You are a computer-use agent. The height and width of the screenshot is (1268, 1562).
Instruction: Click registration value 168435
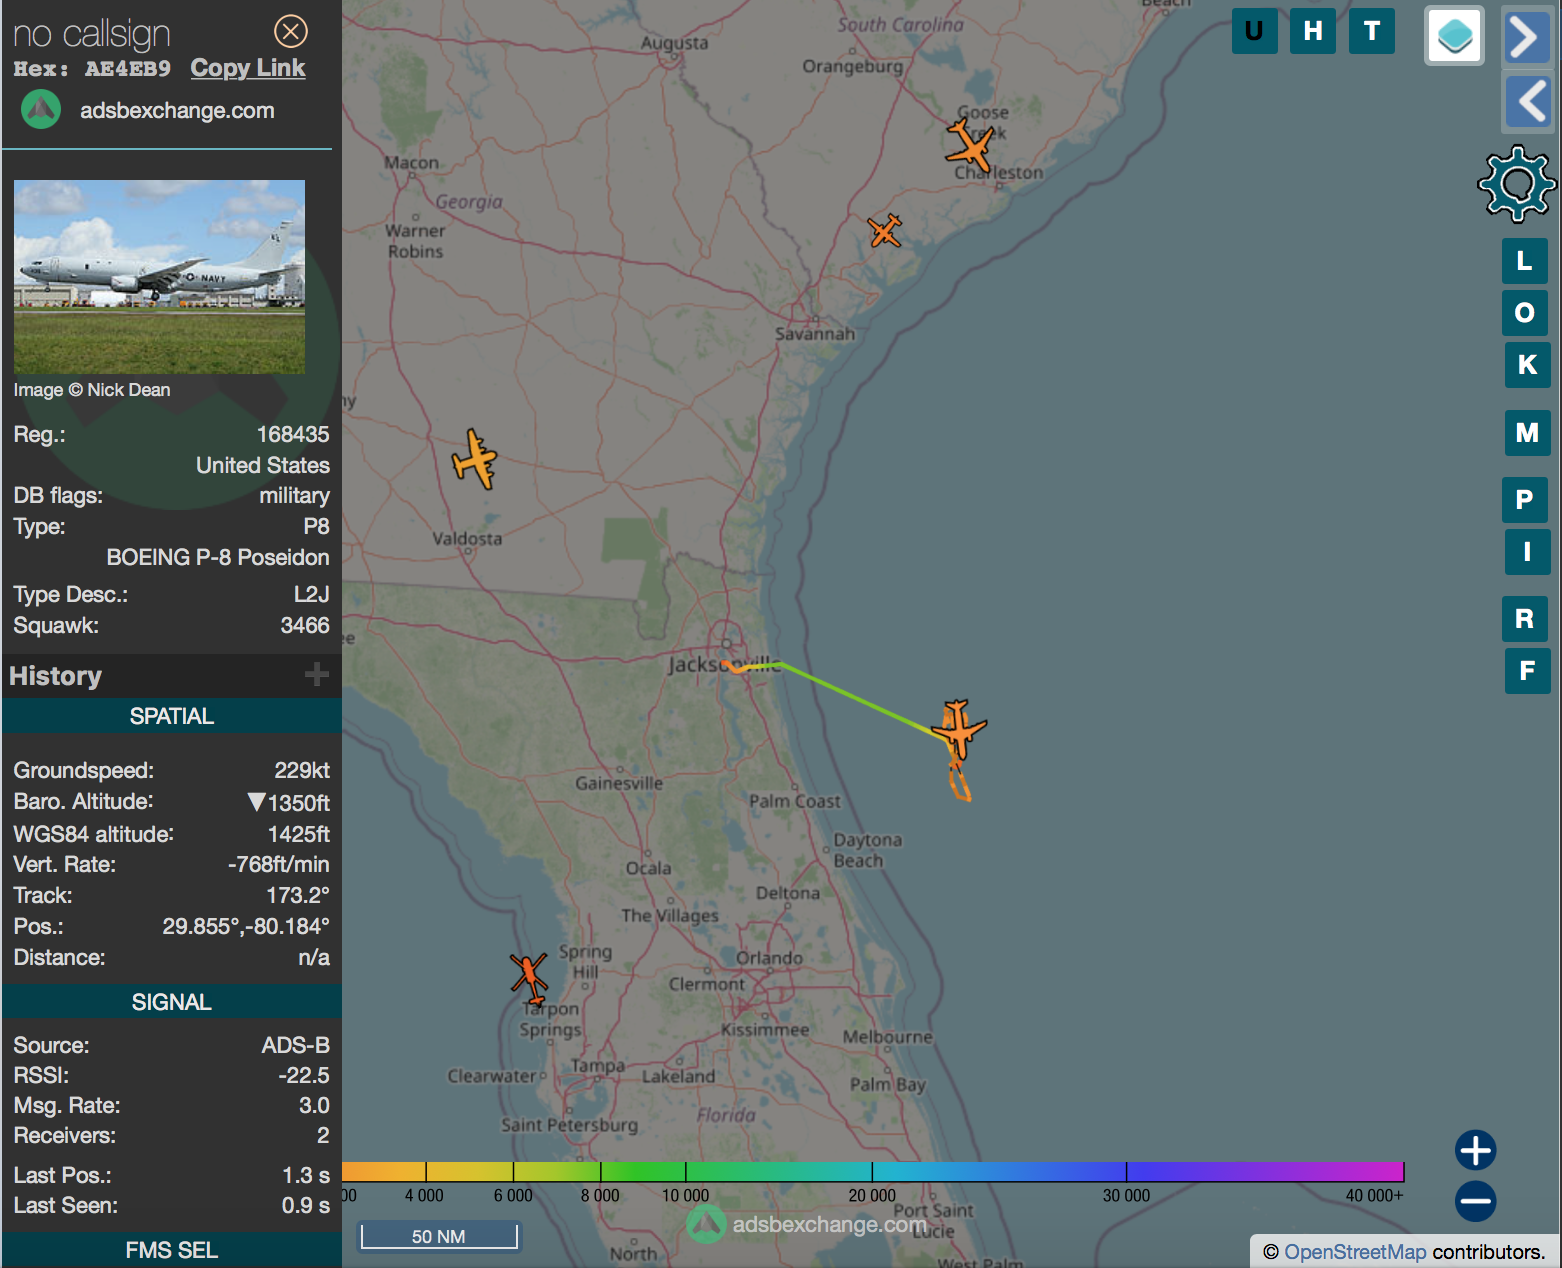click(x=293, y=434)
